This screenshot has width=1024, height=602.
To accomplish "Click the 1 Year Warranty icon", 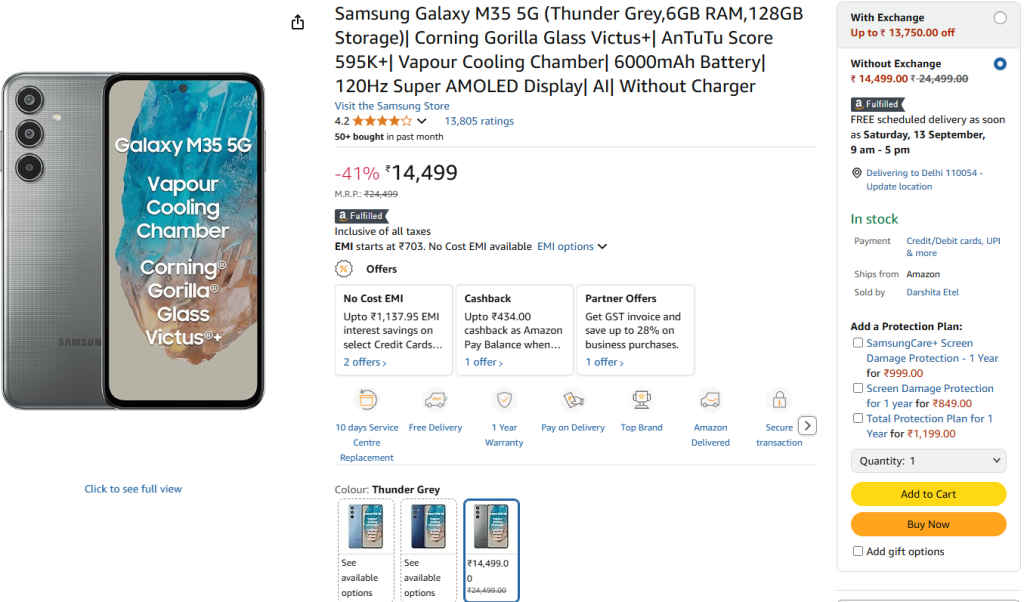I will point(503,399).
